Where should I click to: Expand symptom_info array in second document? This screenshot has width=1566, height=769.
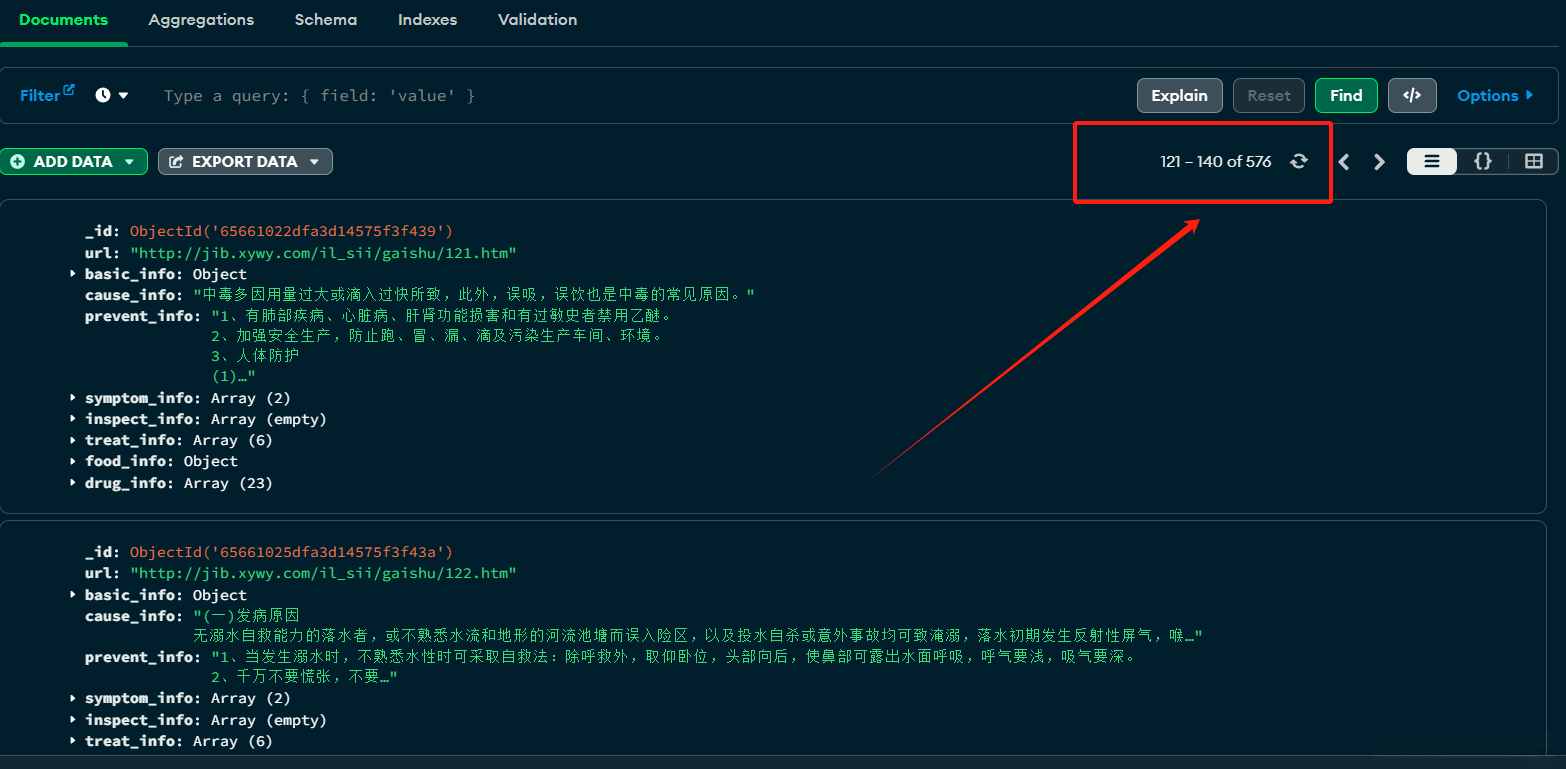[x=73, y=698]
